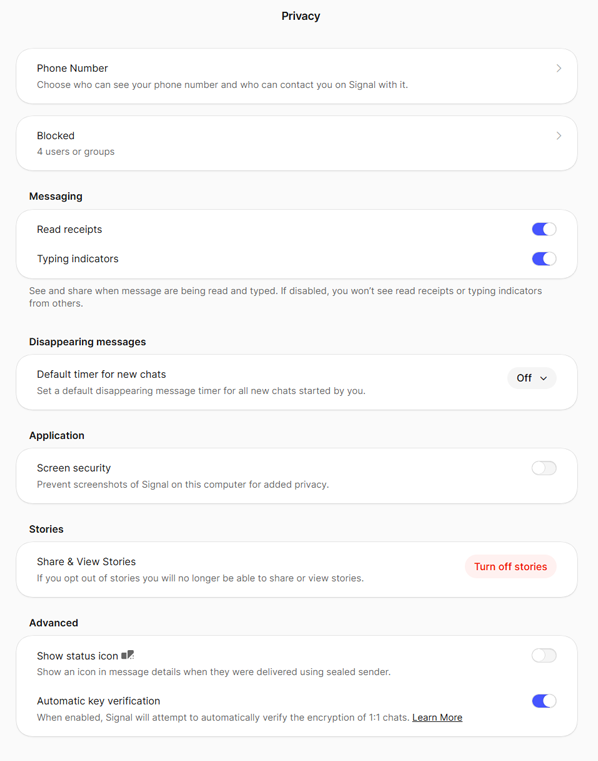The image size is (598, 761).
Task: Click the Turn off stories button
Action: coord(511,566)
